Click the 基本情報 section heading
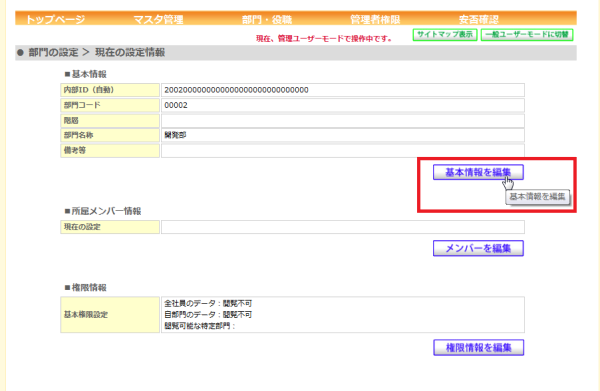 point(86,74)
